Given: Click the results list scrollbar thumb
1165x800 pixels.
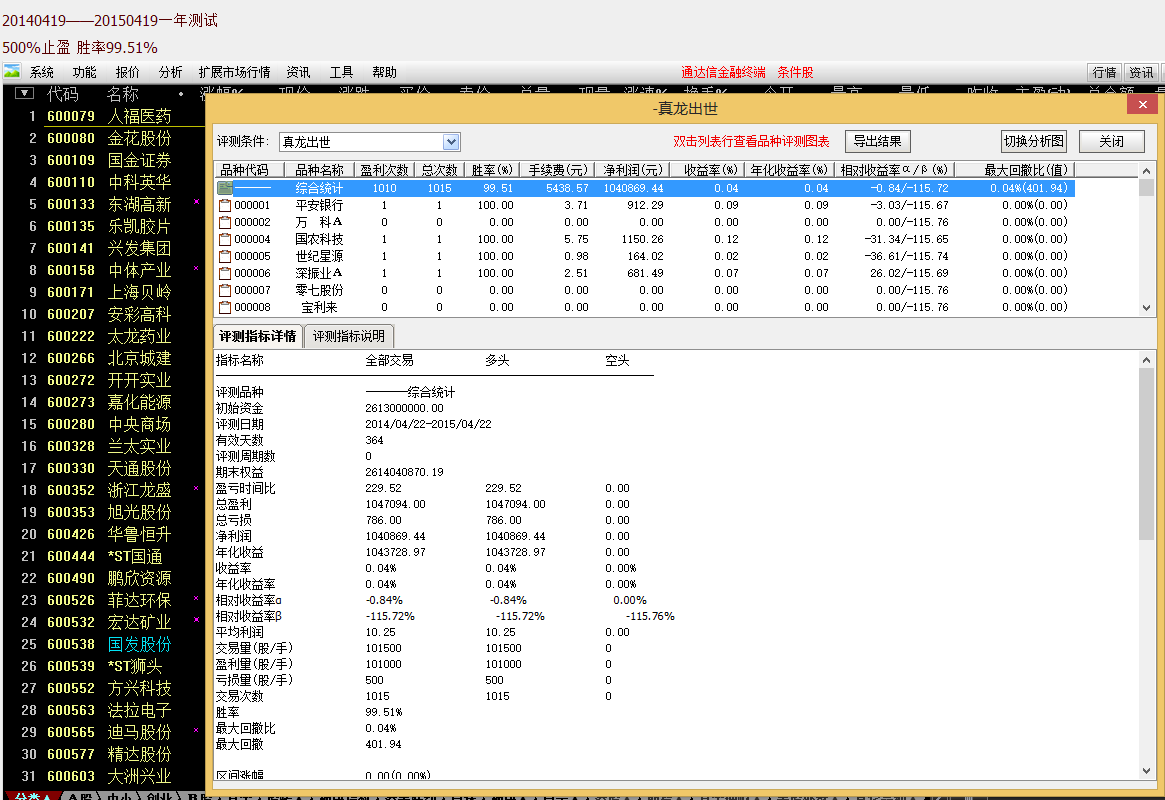Looking at the screenshot, I should click(1146, 186).
